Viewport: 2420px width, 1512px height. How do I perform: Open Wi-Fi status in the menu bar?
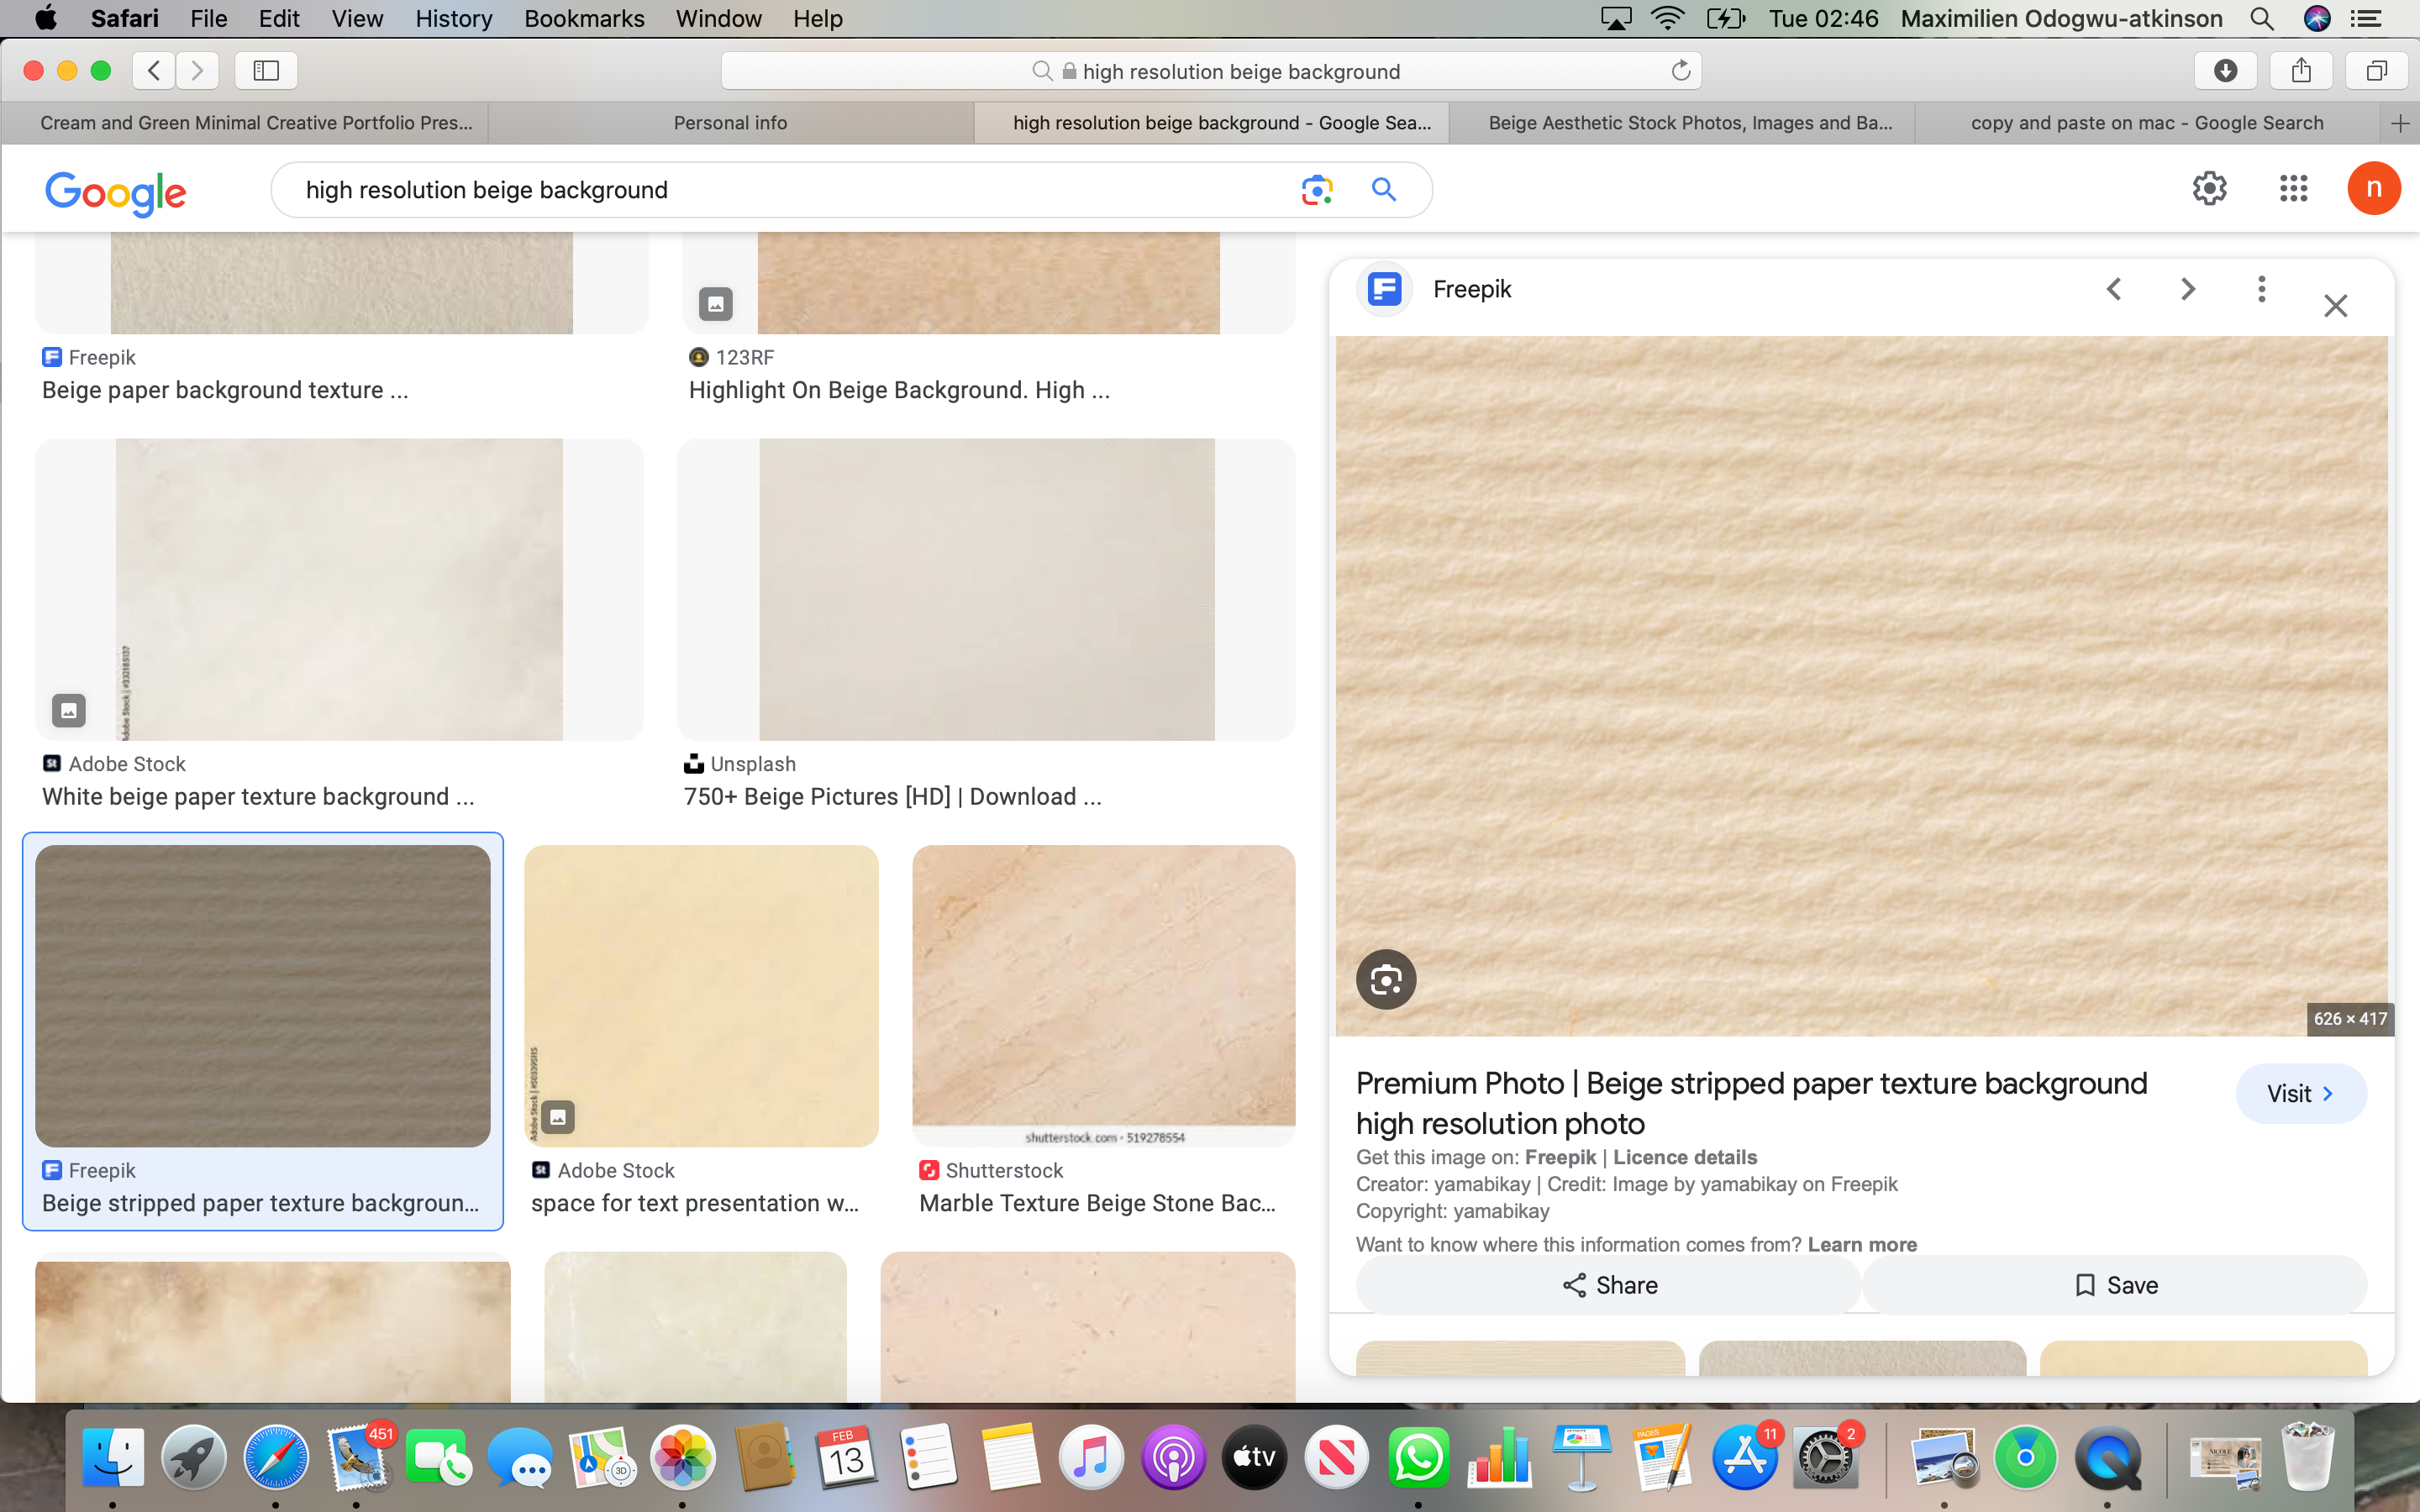[x=1667, y=18]
